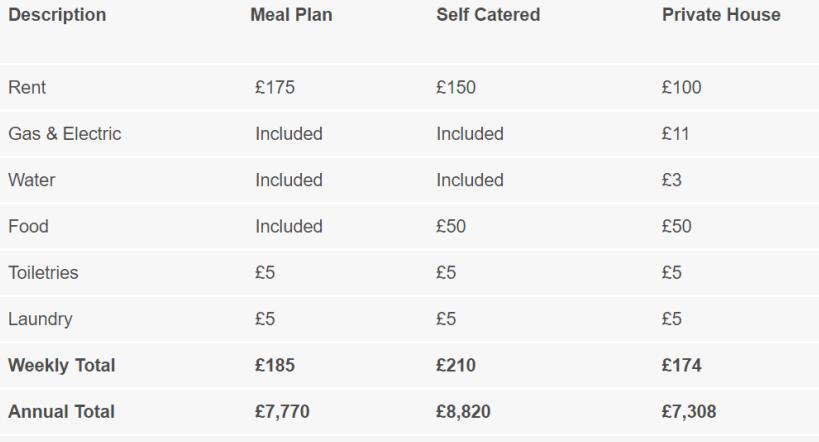Click the £175 Meal Plan rent value
The height and width of the screenshot is (442, 819).
[275, 87]
